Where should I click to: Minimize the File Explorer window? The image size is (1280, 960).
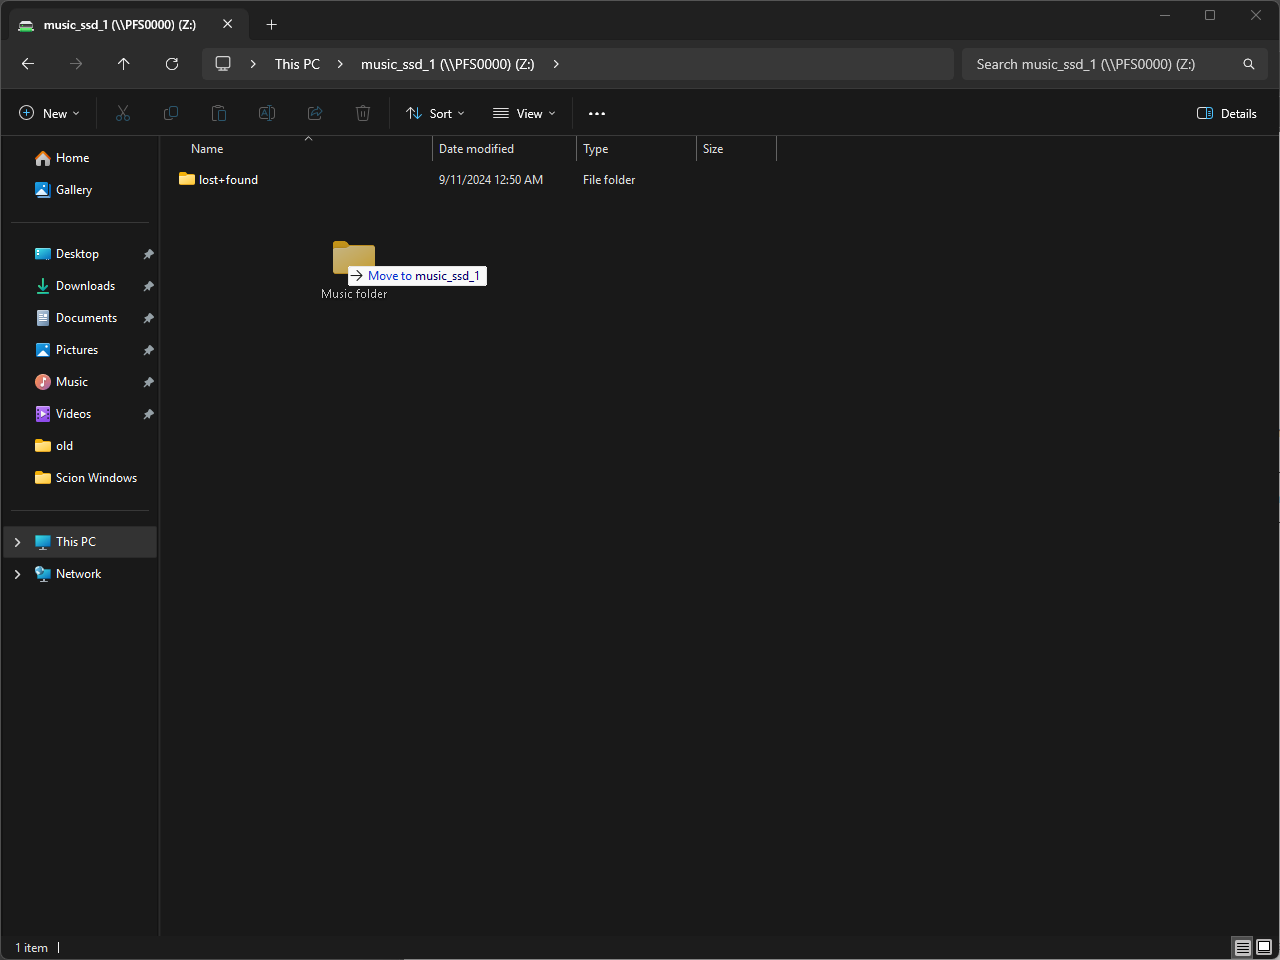[x=1165, y=15]
